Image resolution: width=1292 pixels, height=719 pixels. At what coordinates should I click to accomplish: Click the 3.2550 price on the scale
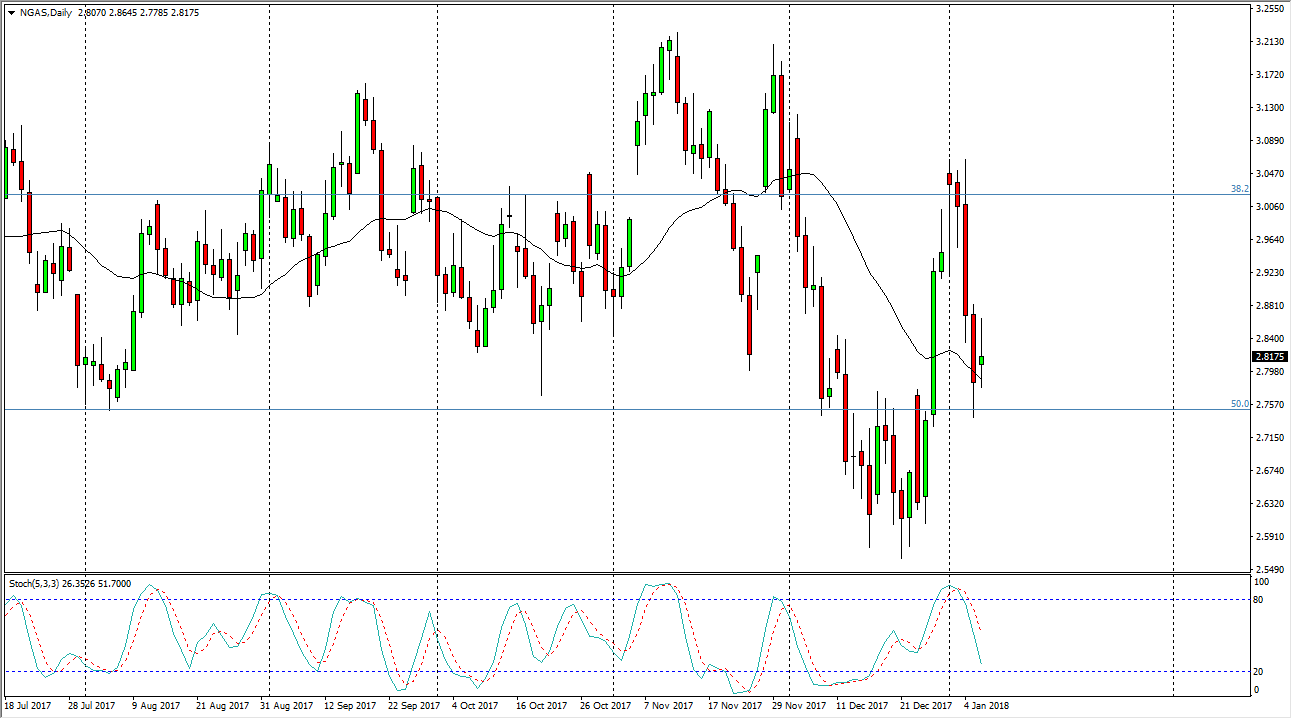click(x=1269, y=9)
